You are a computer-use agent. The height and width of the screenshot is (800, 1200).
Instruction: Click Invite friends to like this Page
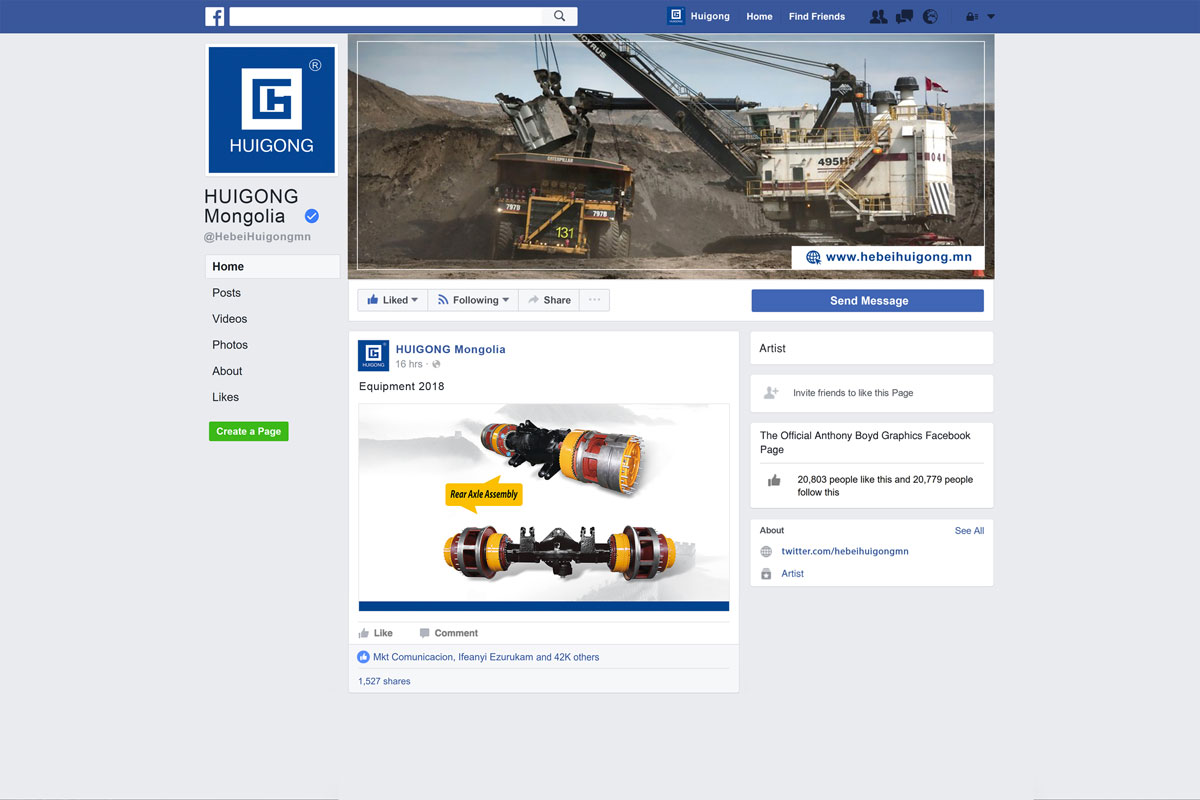click(853, 393)
